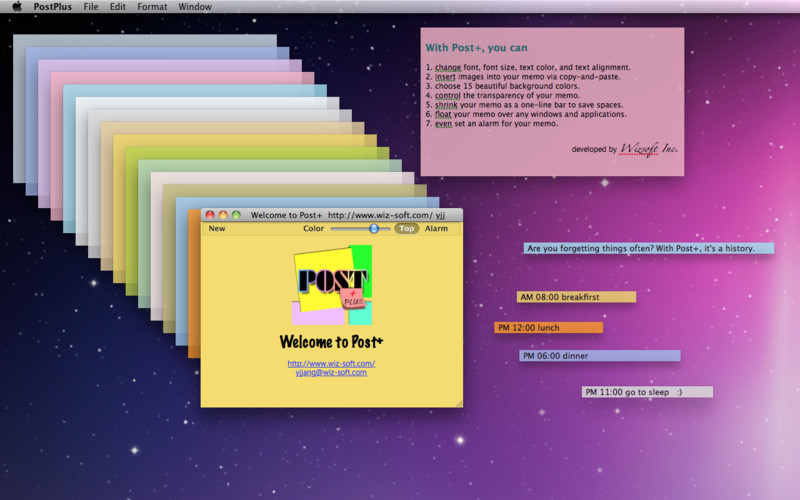Select the PM 06:00 dinner memo bar
The image size is (800, 500).
pos(600,356)
